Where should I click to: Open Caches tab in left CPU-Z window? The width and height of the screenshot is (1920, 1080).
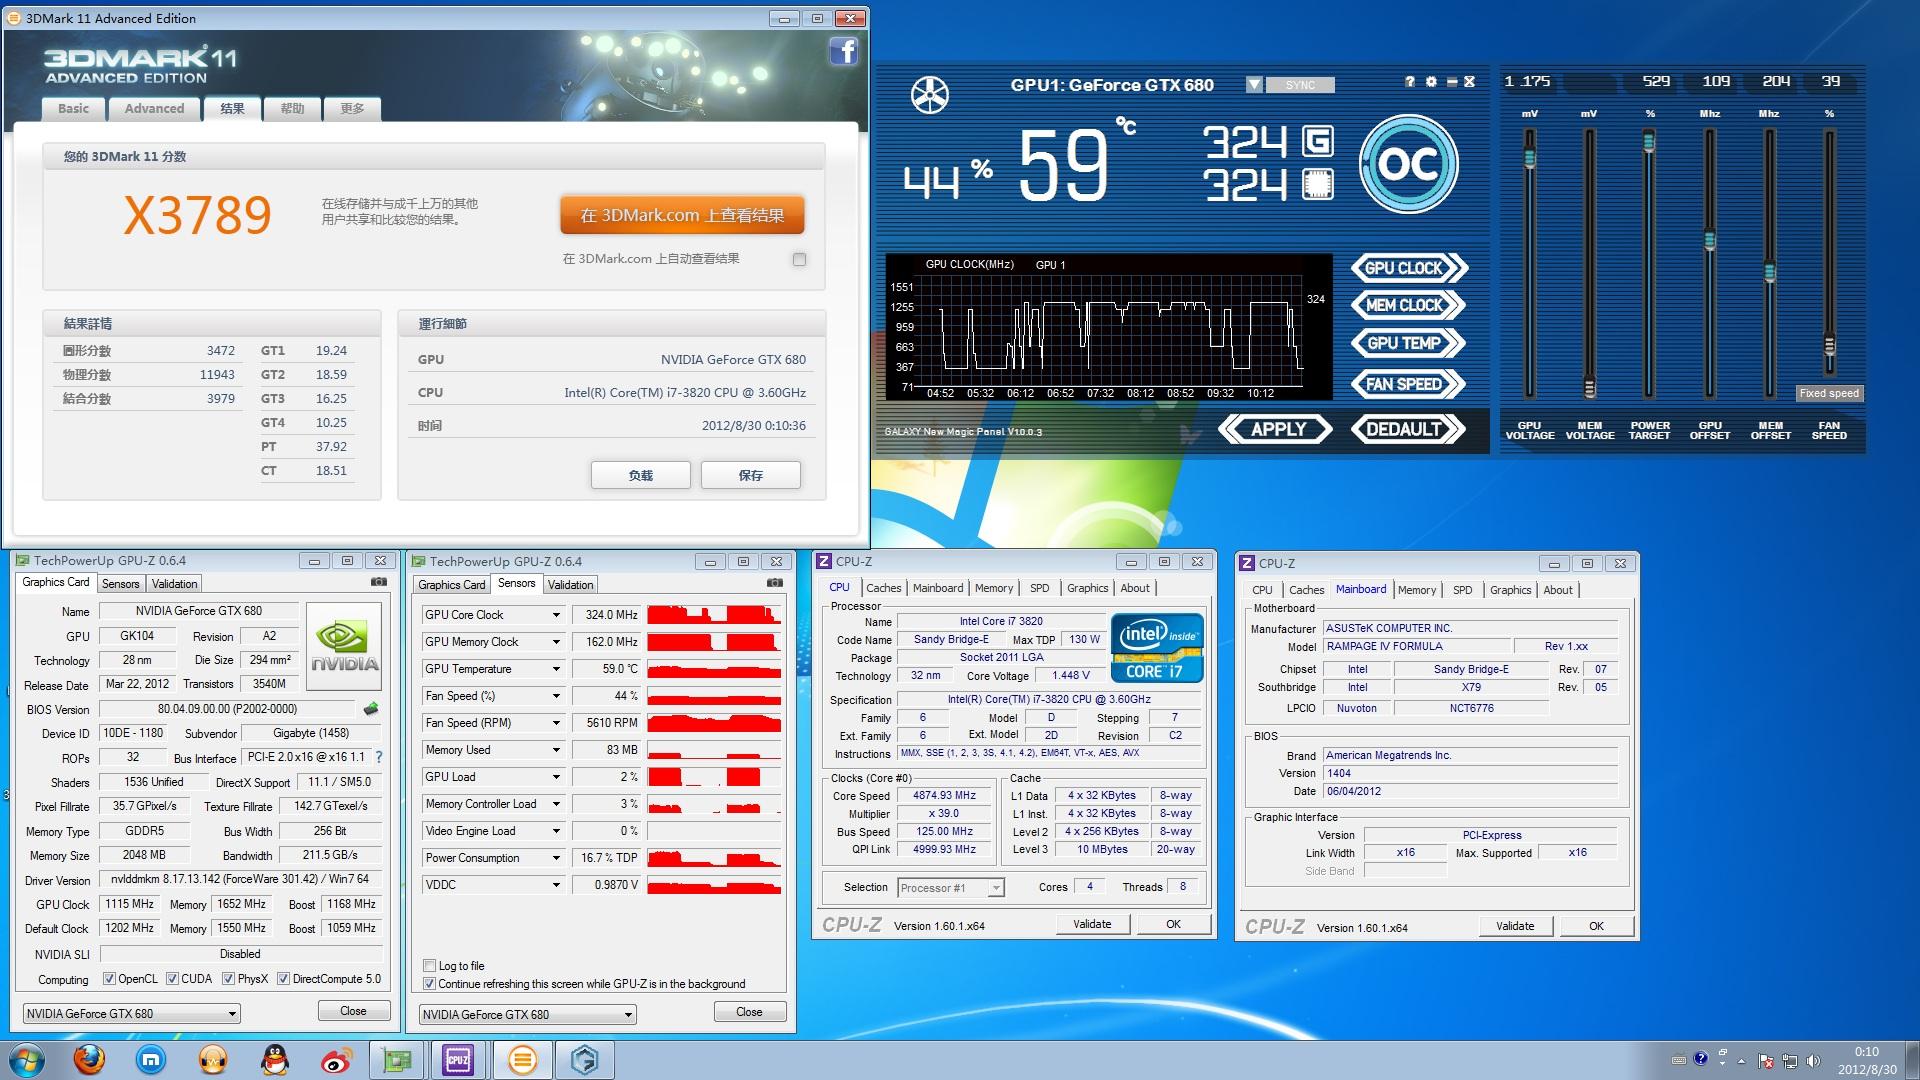[884, 588]
